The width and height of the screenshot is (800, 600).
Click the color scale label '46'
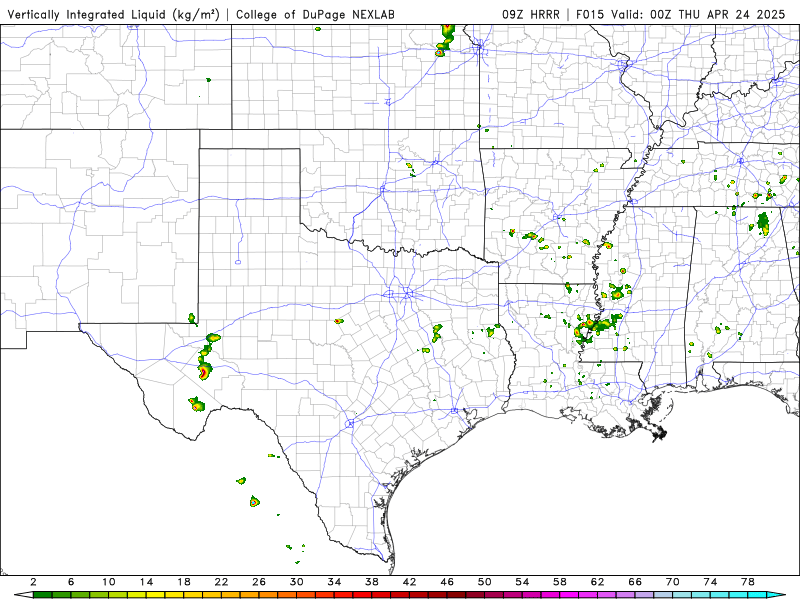447,582
